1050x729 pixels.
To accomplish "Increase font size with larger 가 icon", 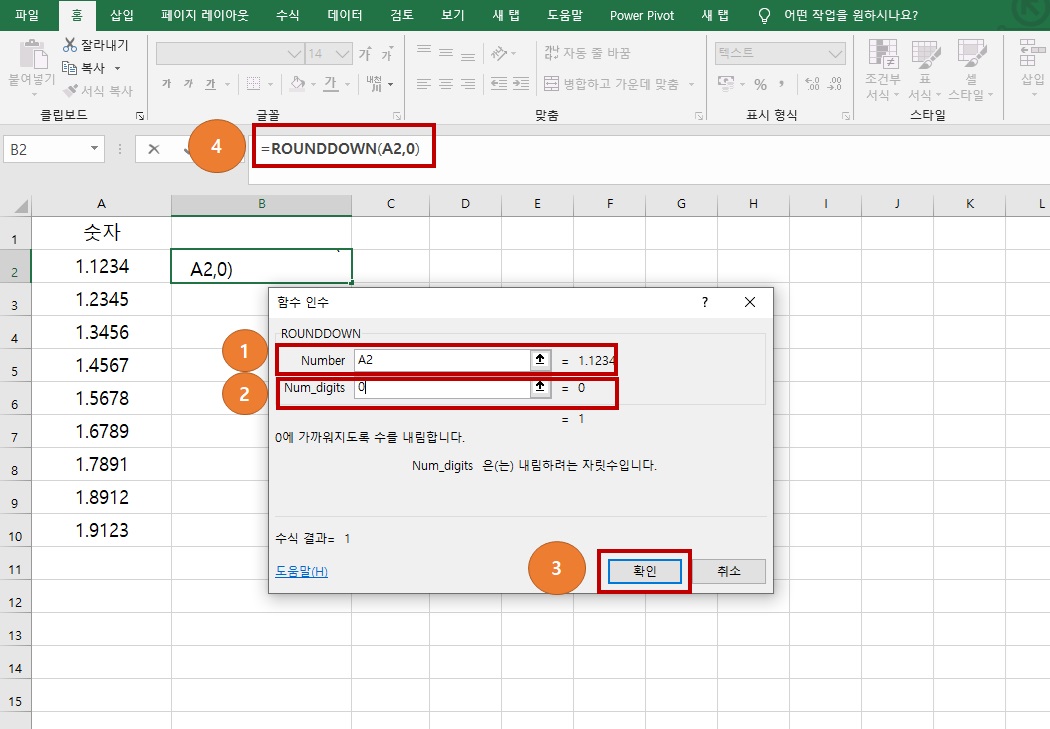I will coord(365,54).
